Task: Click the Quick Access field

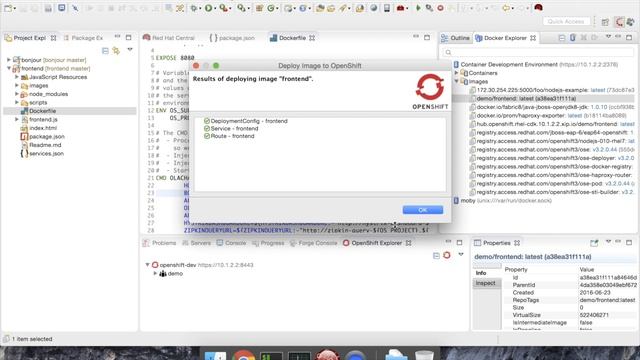Action: pyautogui.click(x=566, y=21)
